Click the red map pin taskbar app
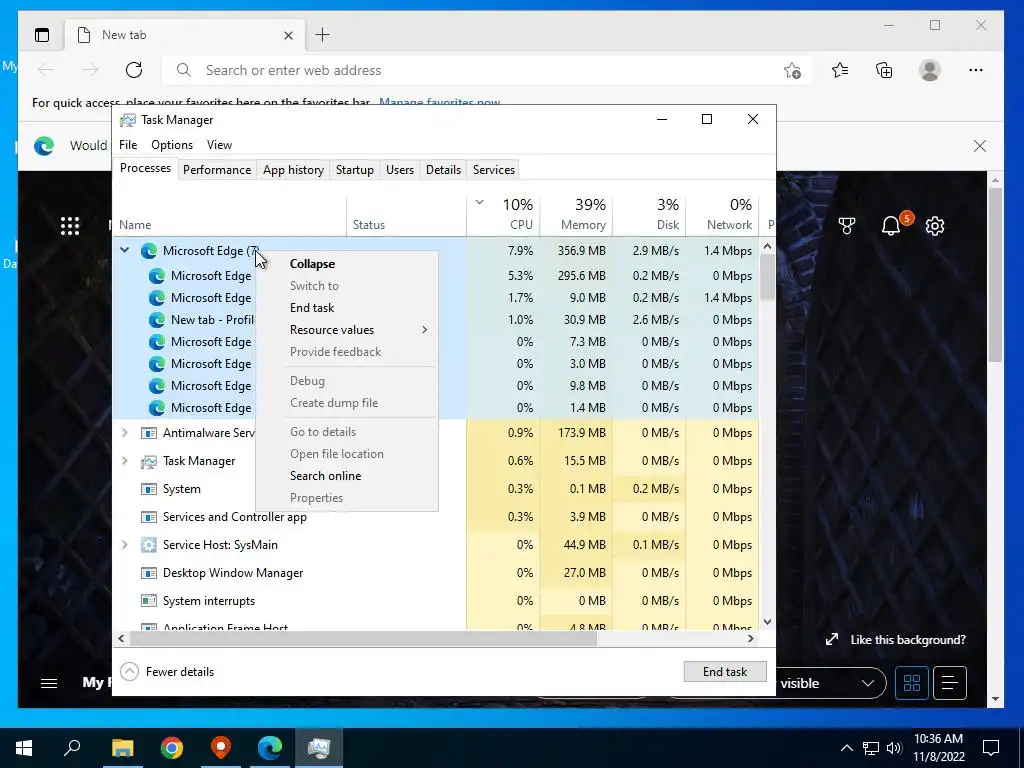 221,748
